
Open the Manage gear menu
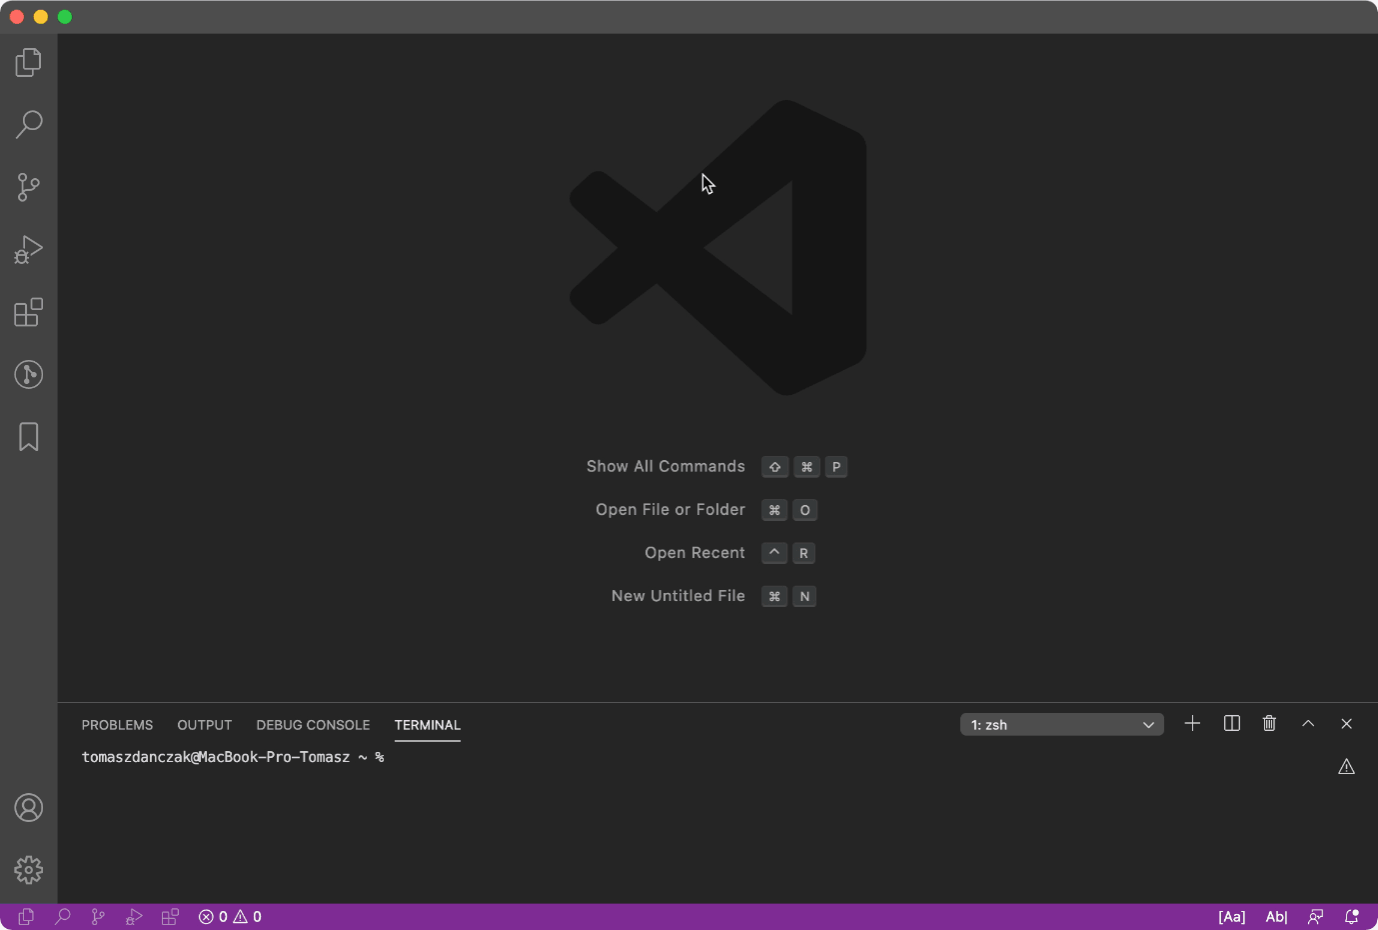click(28, 869)
